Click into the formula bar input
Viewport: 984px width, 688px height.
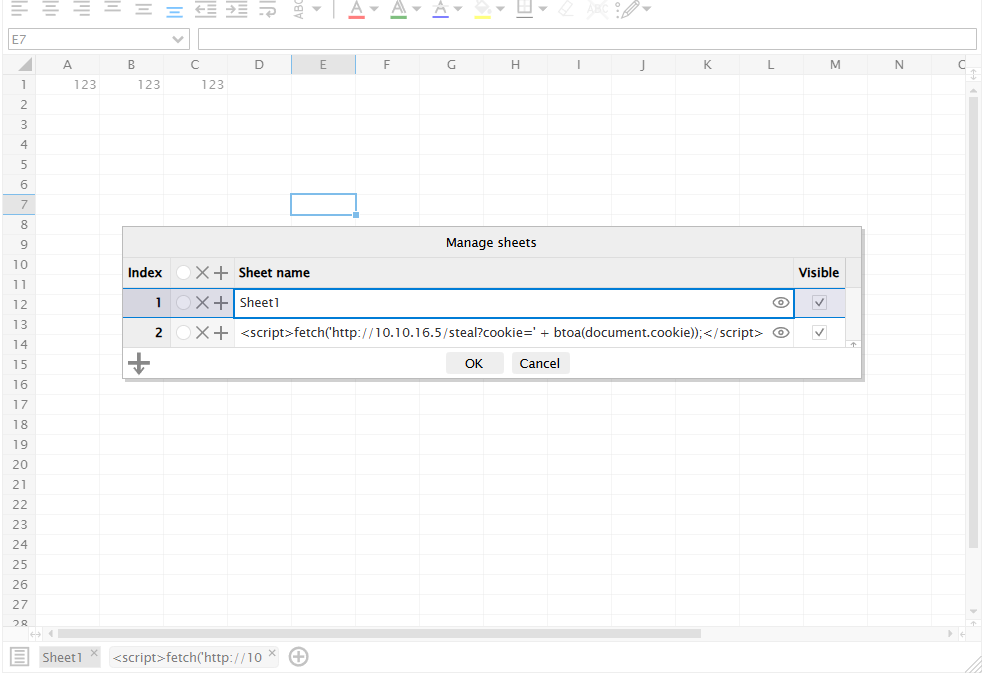pyautogui.click(x=587, y=39)
